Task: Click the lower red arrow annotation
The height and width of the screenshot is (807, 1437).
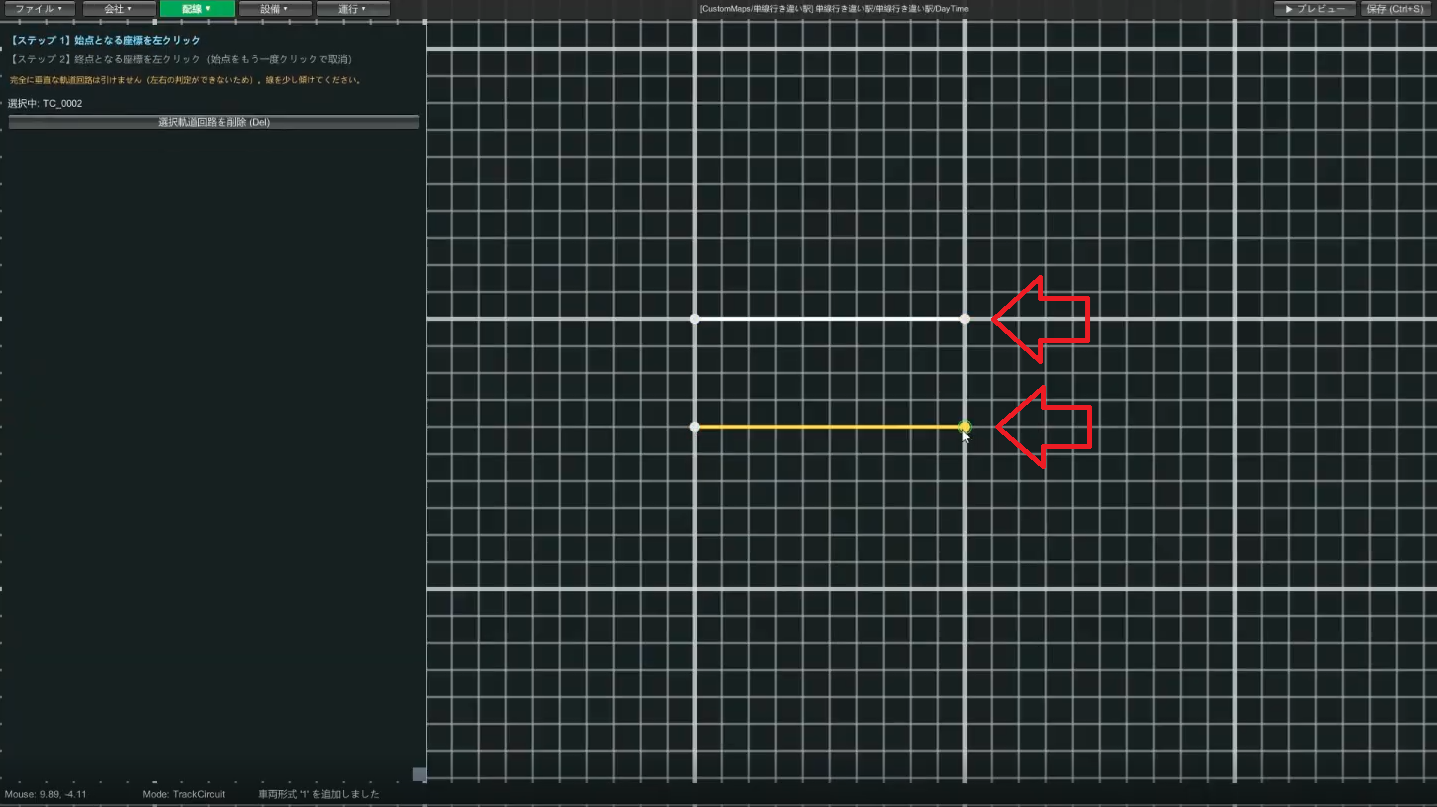Action: pyautogui.click(x=1044, y=427)
